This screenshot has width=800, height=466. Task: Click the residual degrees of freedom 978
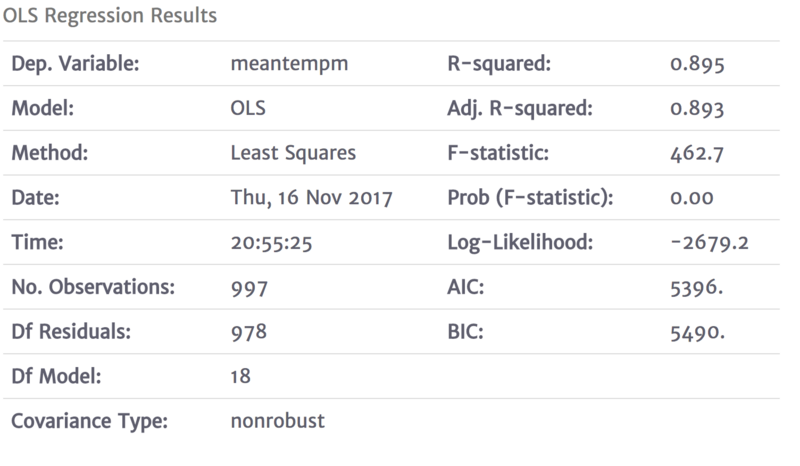pos(249,332)
